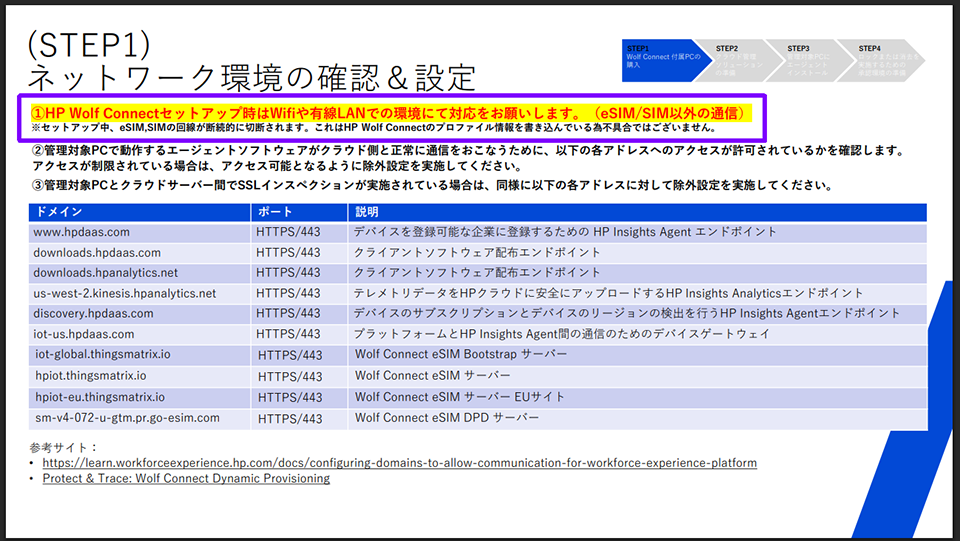Select the us-west-2.kinesis.hpanalytics.net domain cell

(140, 293)
